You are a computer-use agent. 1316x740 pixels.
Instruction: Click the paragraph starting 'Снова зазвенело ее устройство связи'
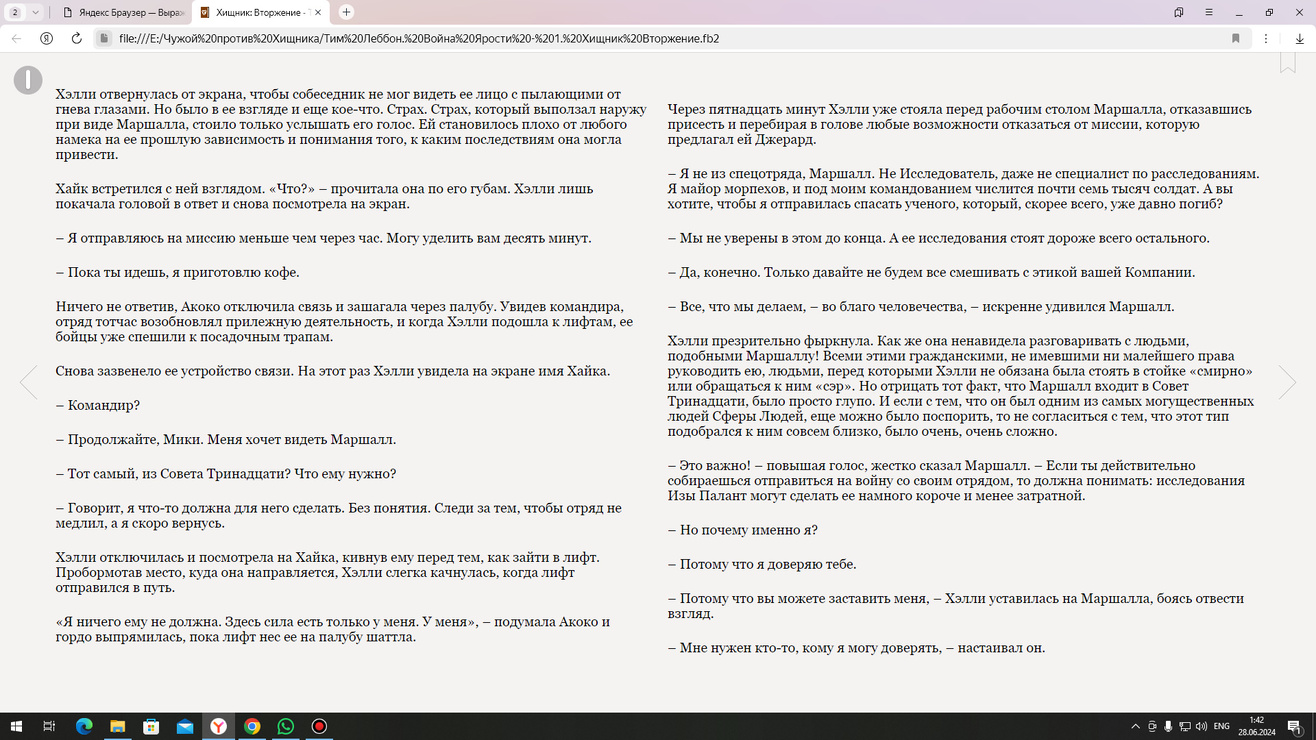pyautogui.click(x=333, y=372)
